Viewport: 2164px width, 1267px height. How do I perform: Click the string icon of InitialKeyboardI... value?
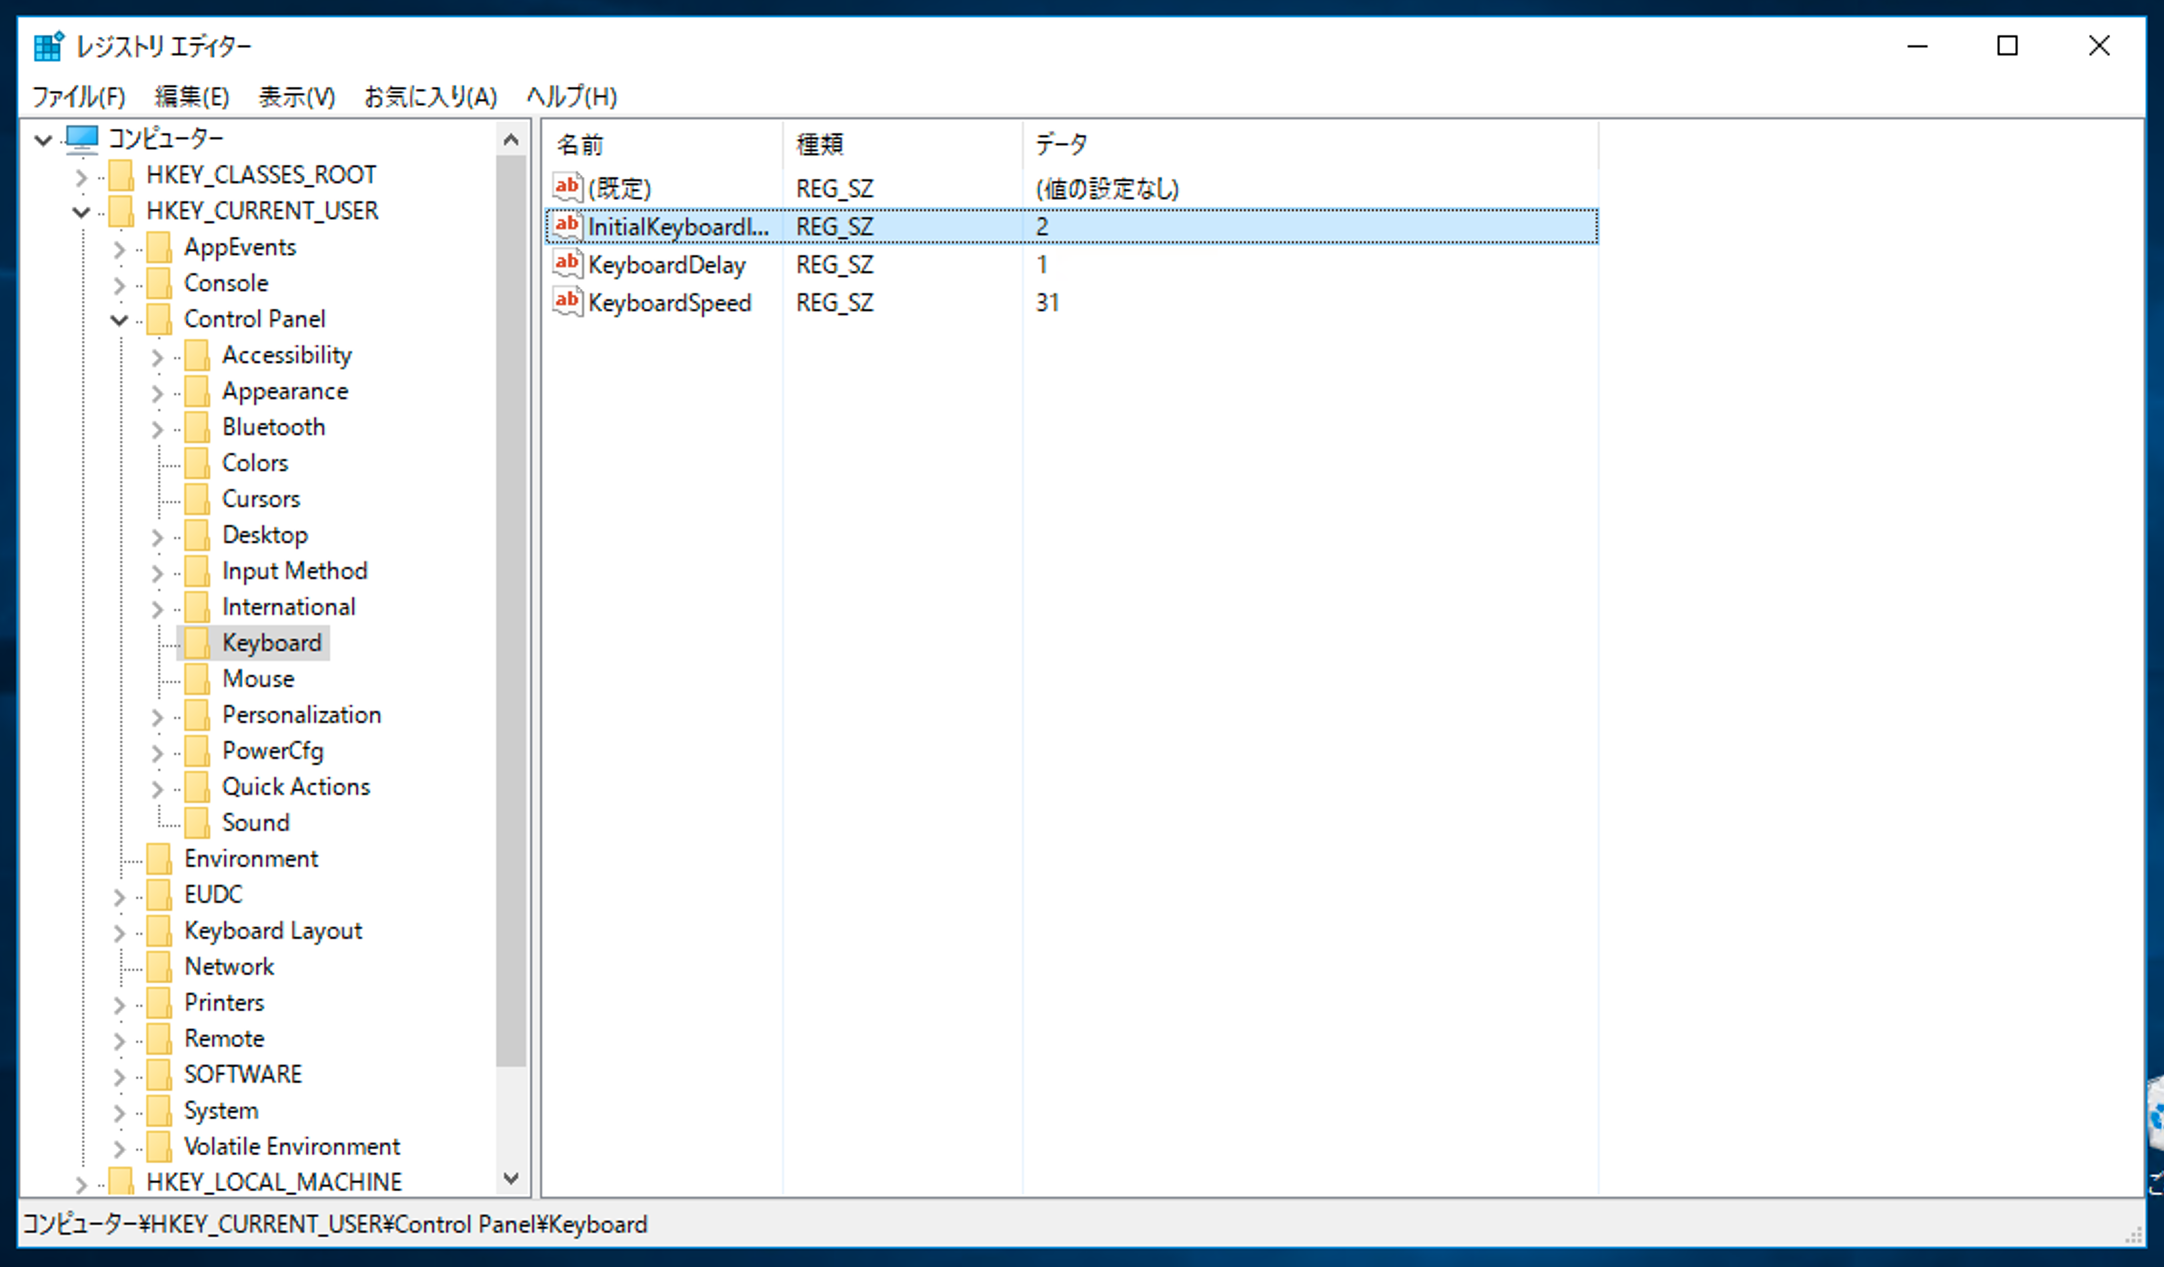click(567, 226)
